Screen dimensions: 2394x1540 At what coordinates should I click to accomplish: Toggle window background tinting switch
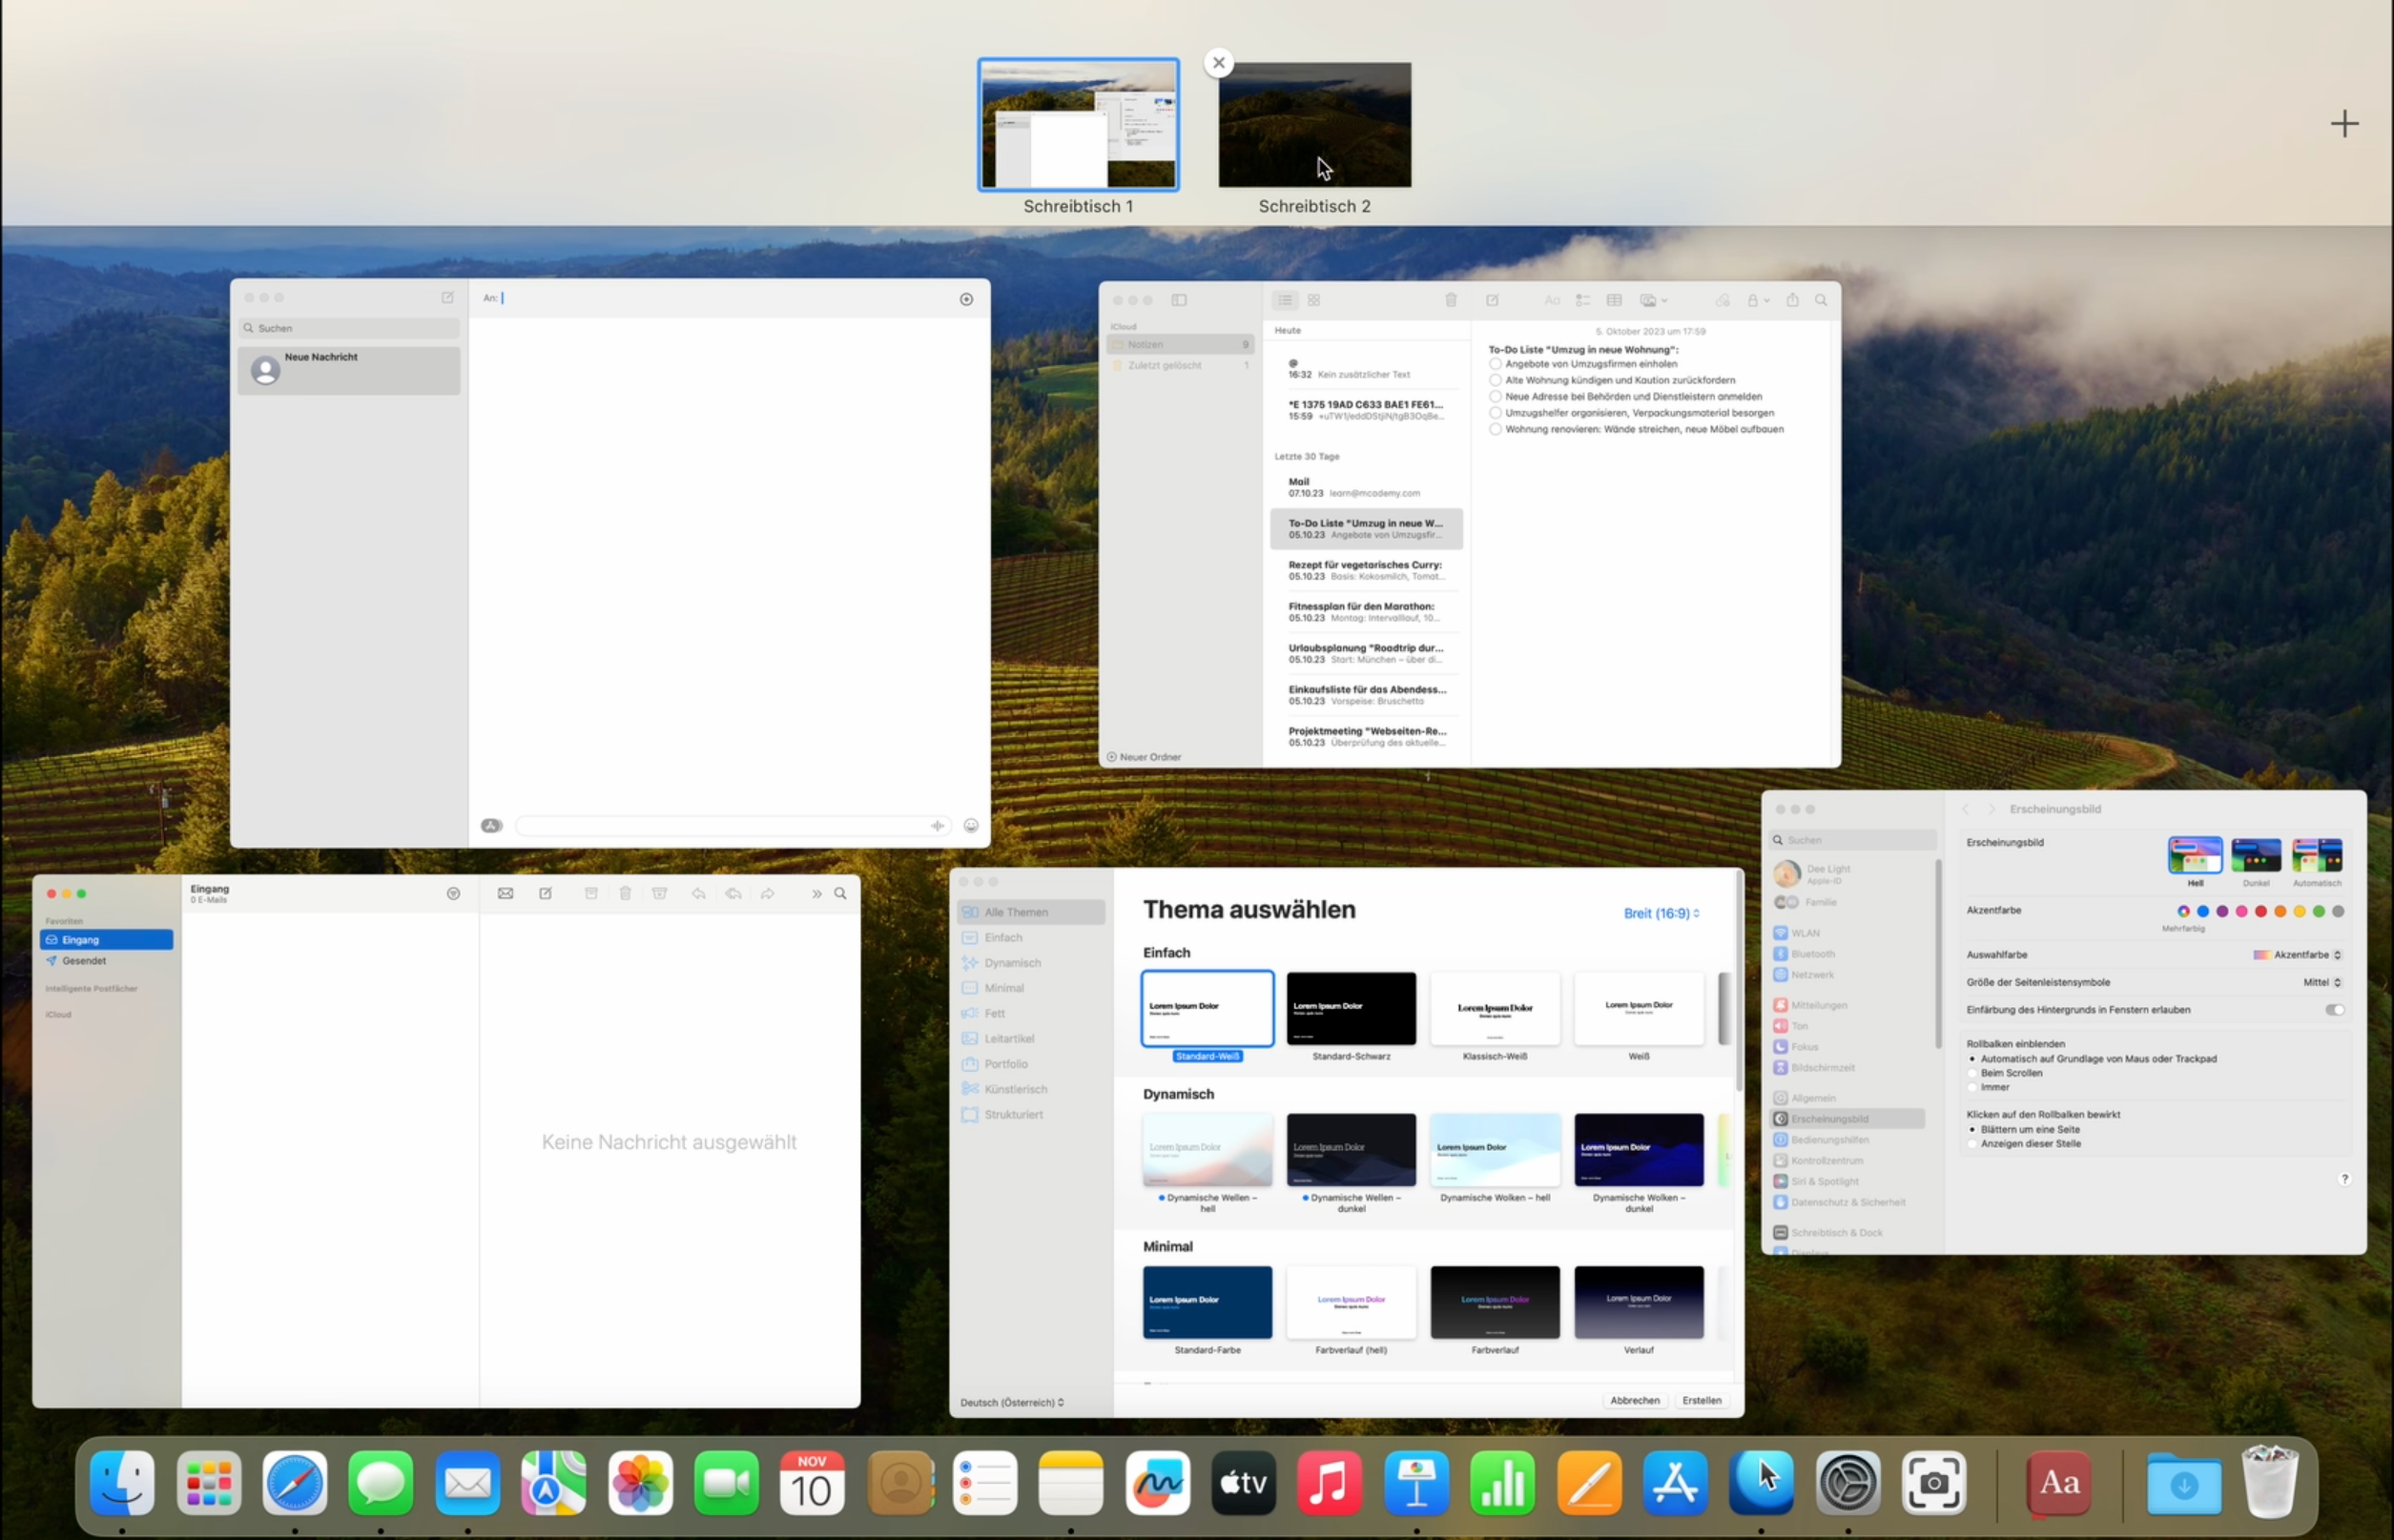click(x=2334, y=1010)
